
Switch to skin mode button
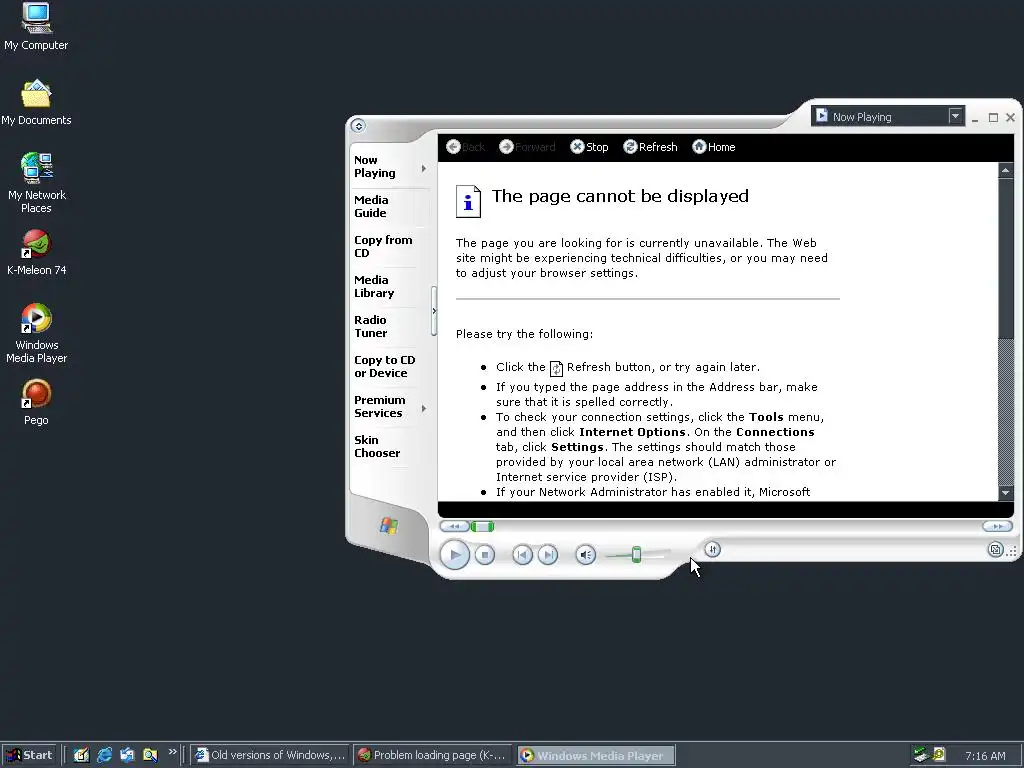(995, 550)
